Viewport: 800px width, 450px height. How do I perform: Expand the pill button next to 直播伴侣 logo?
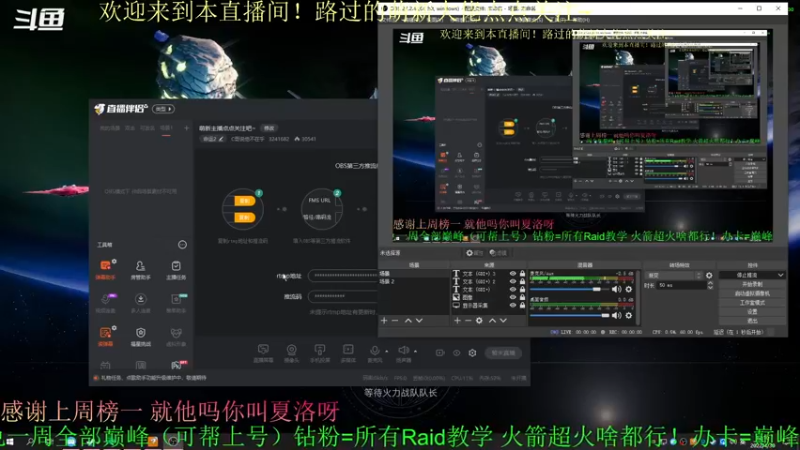(x=164, y=109)
